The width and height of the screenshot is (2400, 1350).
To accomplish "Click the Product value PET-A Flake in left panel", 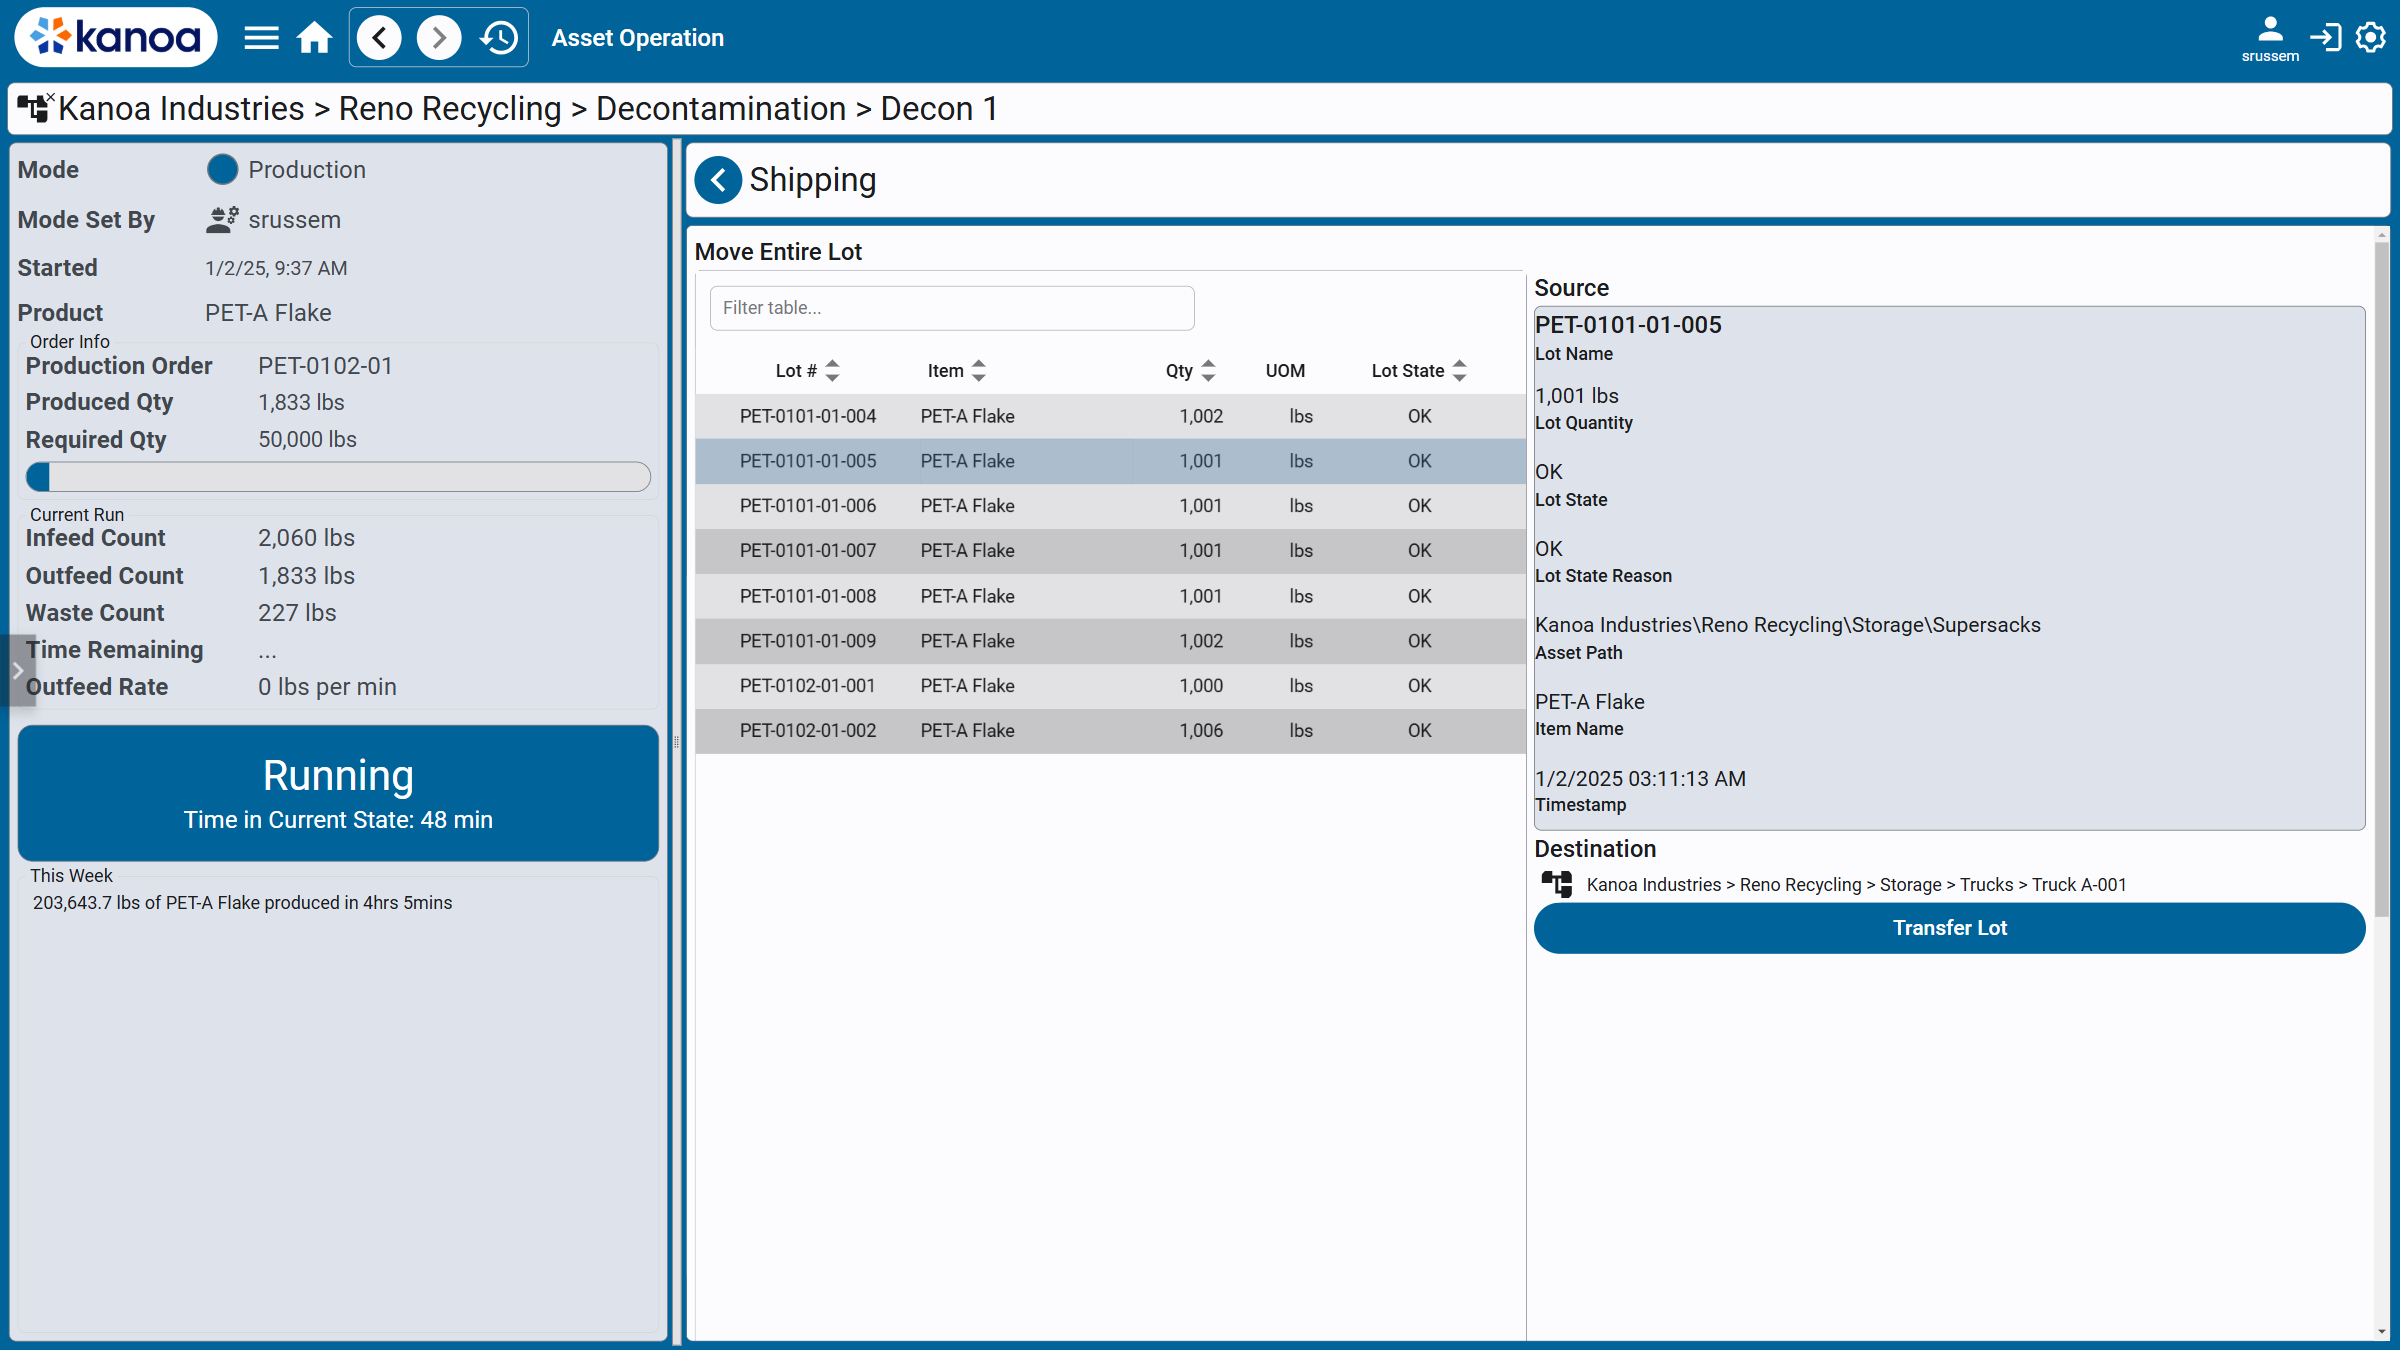I will point(268,313).
